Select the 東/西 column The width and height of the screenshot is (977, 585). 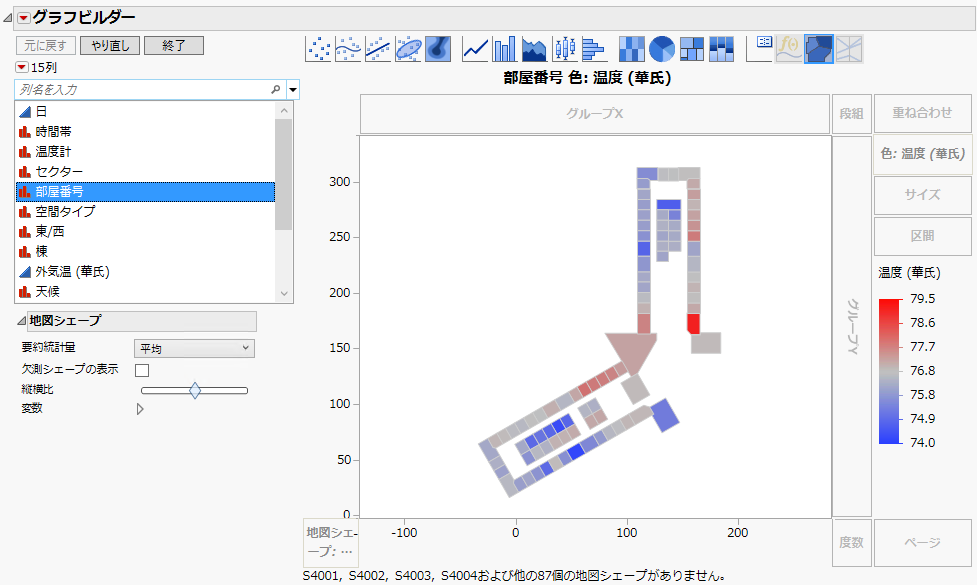tap(145, 231)
